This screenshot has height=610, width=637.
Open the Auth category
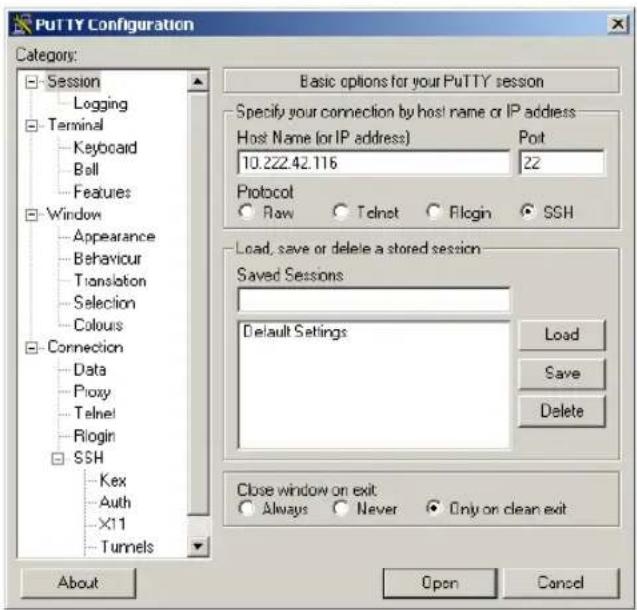pyautogui.click(x=115, y=503)
